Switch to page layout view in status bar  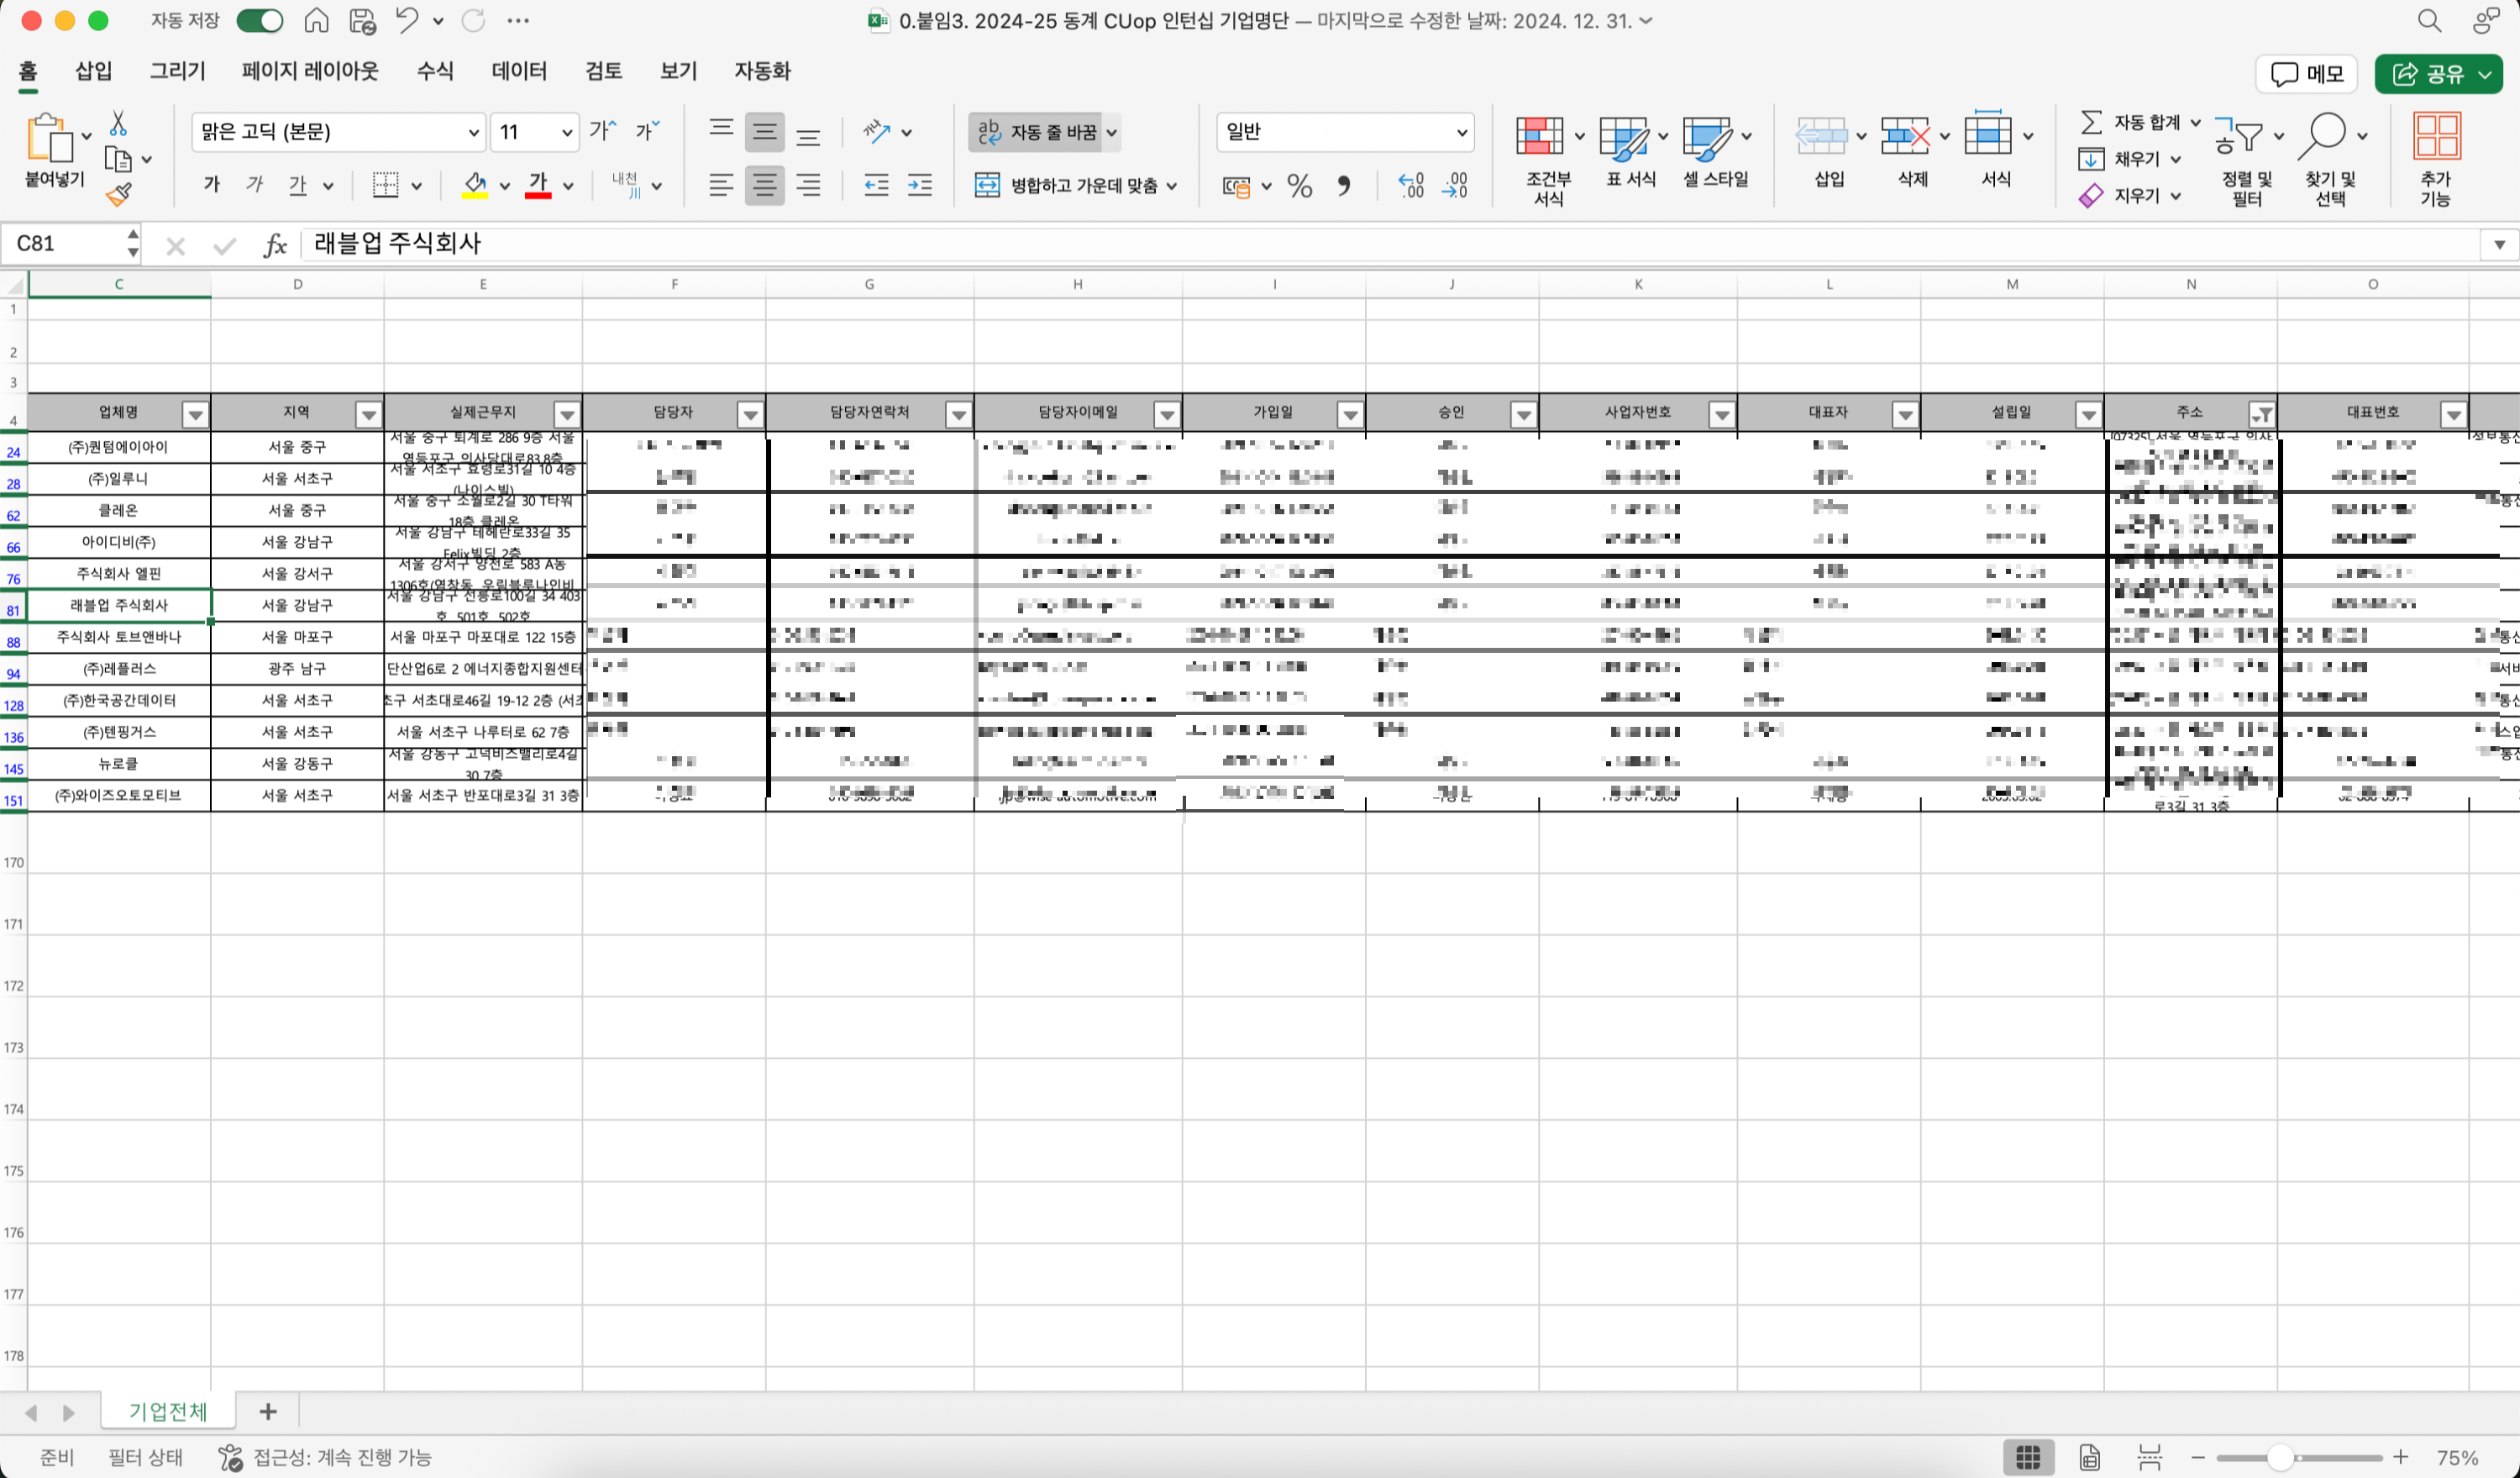[2089, 1457]
